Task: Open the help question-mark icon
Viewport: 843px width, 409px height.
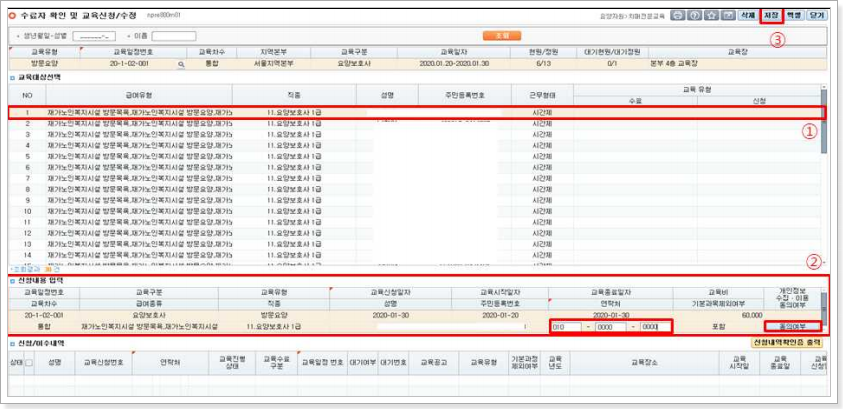Action: tap(695, 16)
